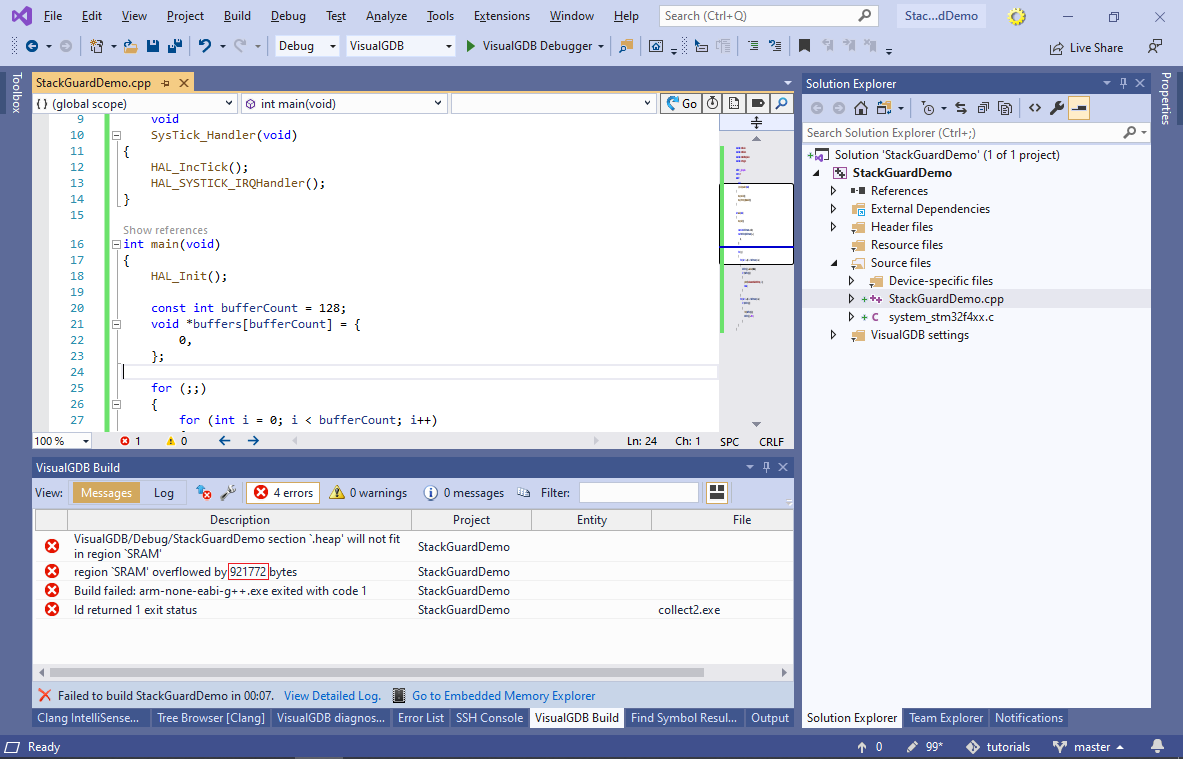Switch to the Team Explorer tab

tap(945, 718)
